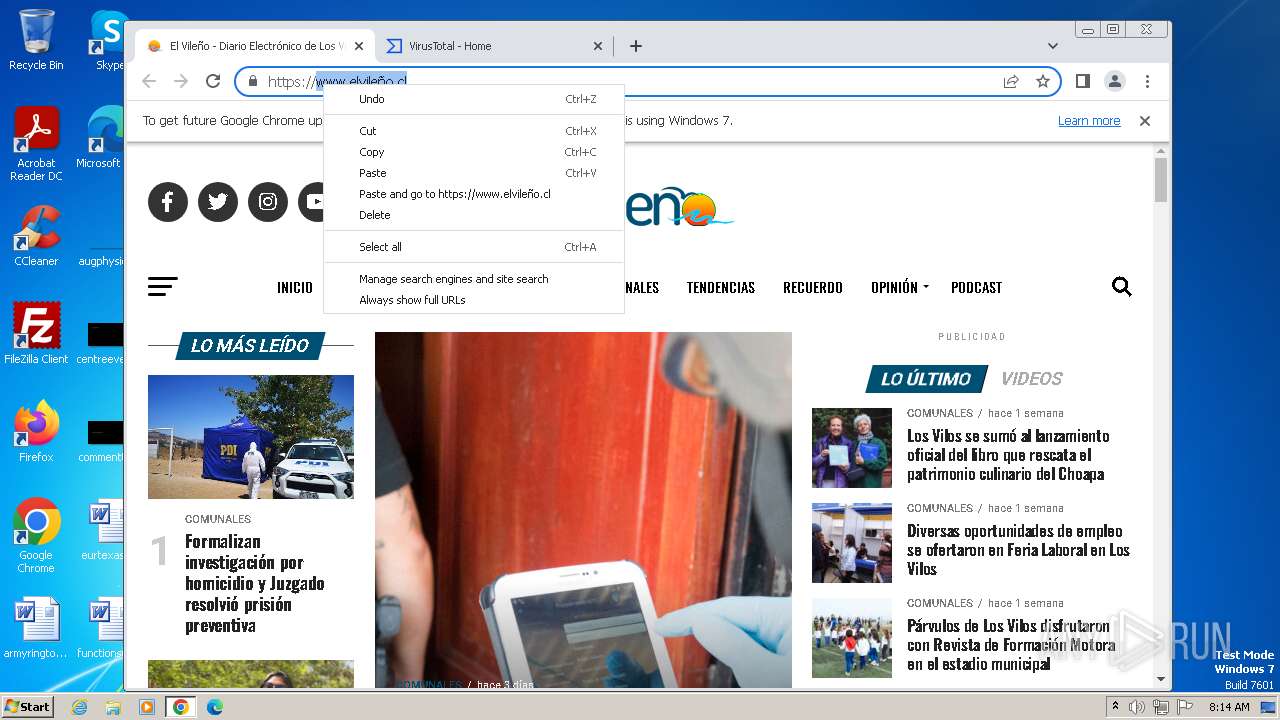The height and width of the screenshot is (720, 1280).
Task: Click the large featured tablet image
Action: pyautogui.click(x=583, y=510)
